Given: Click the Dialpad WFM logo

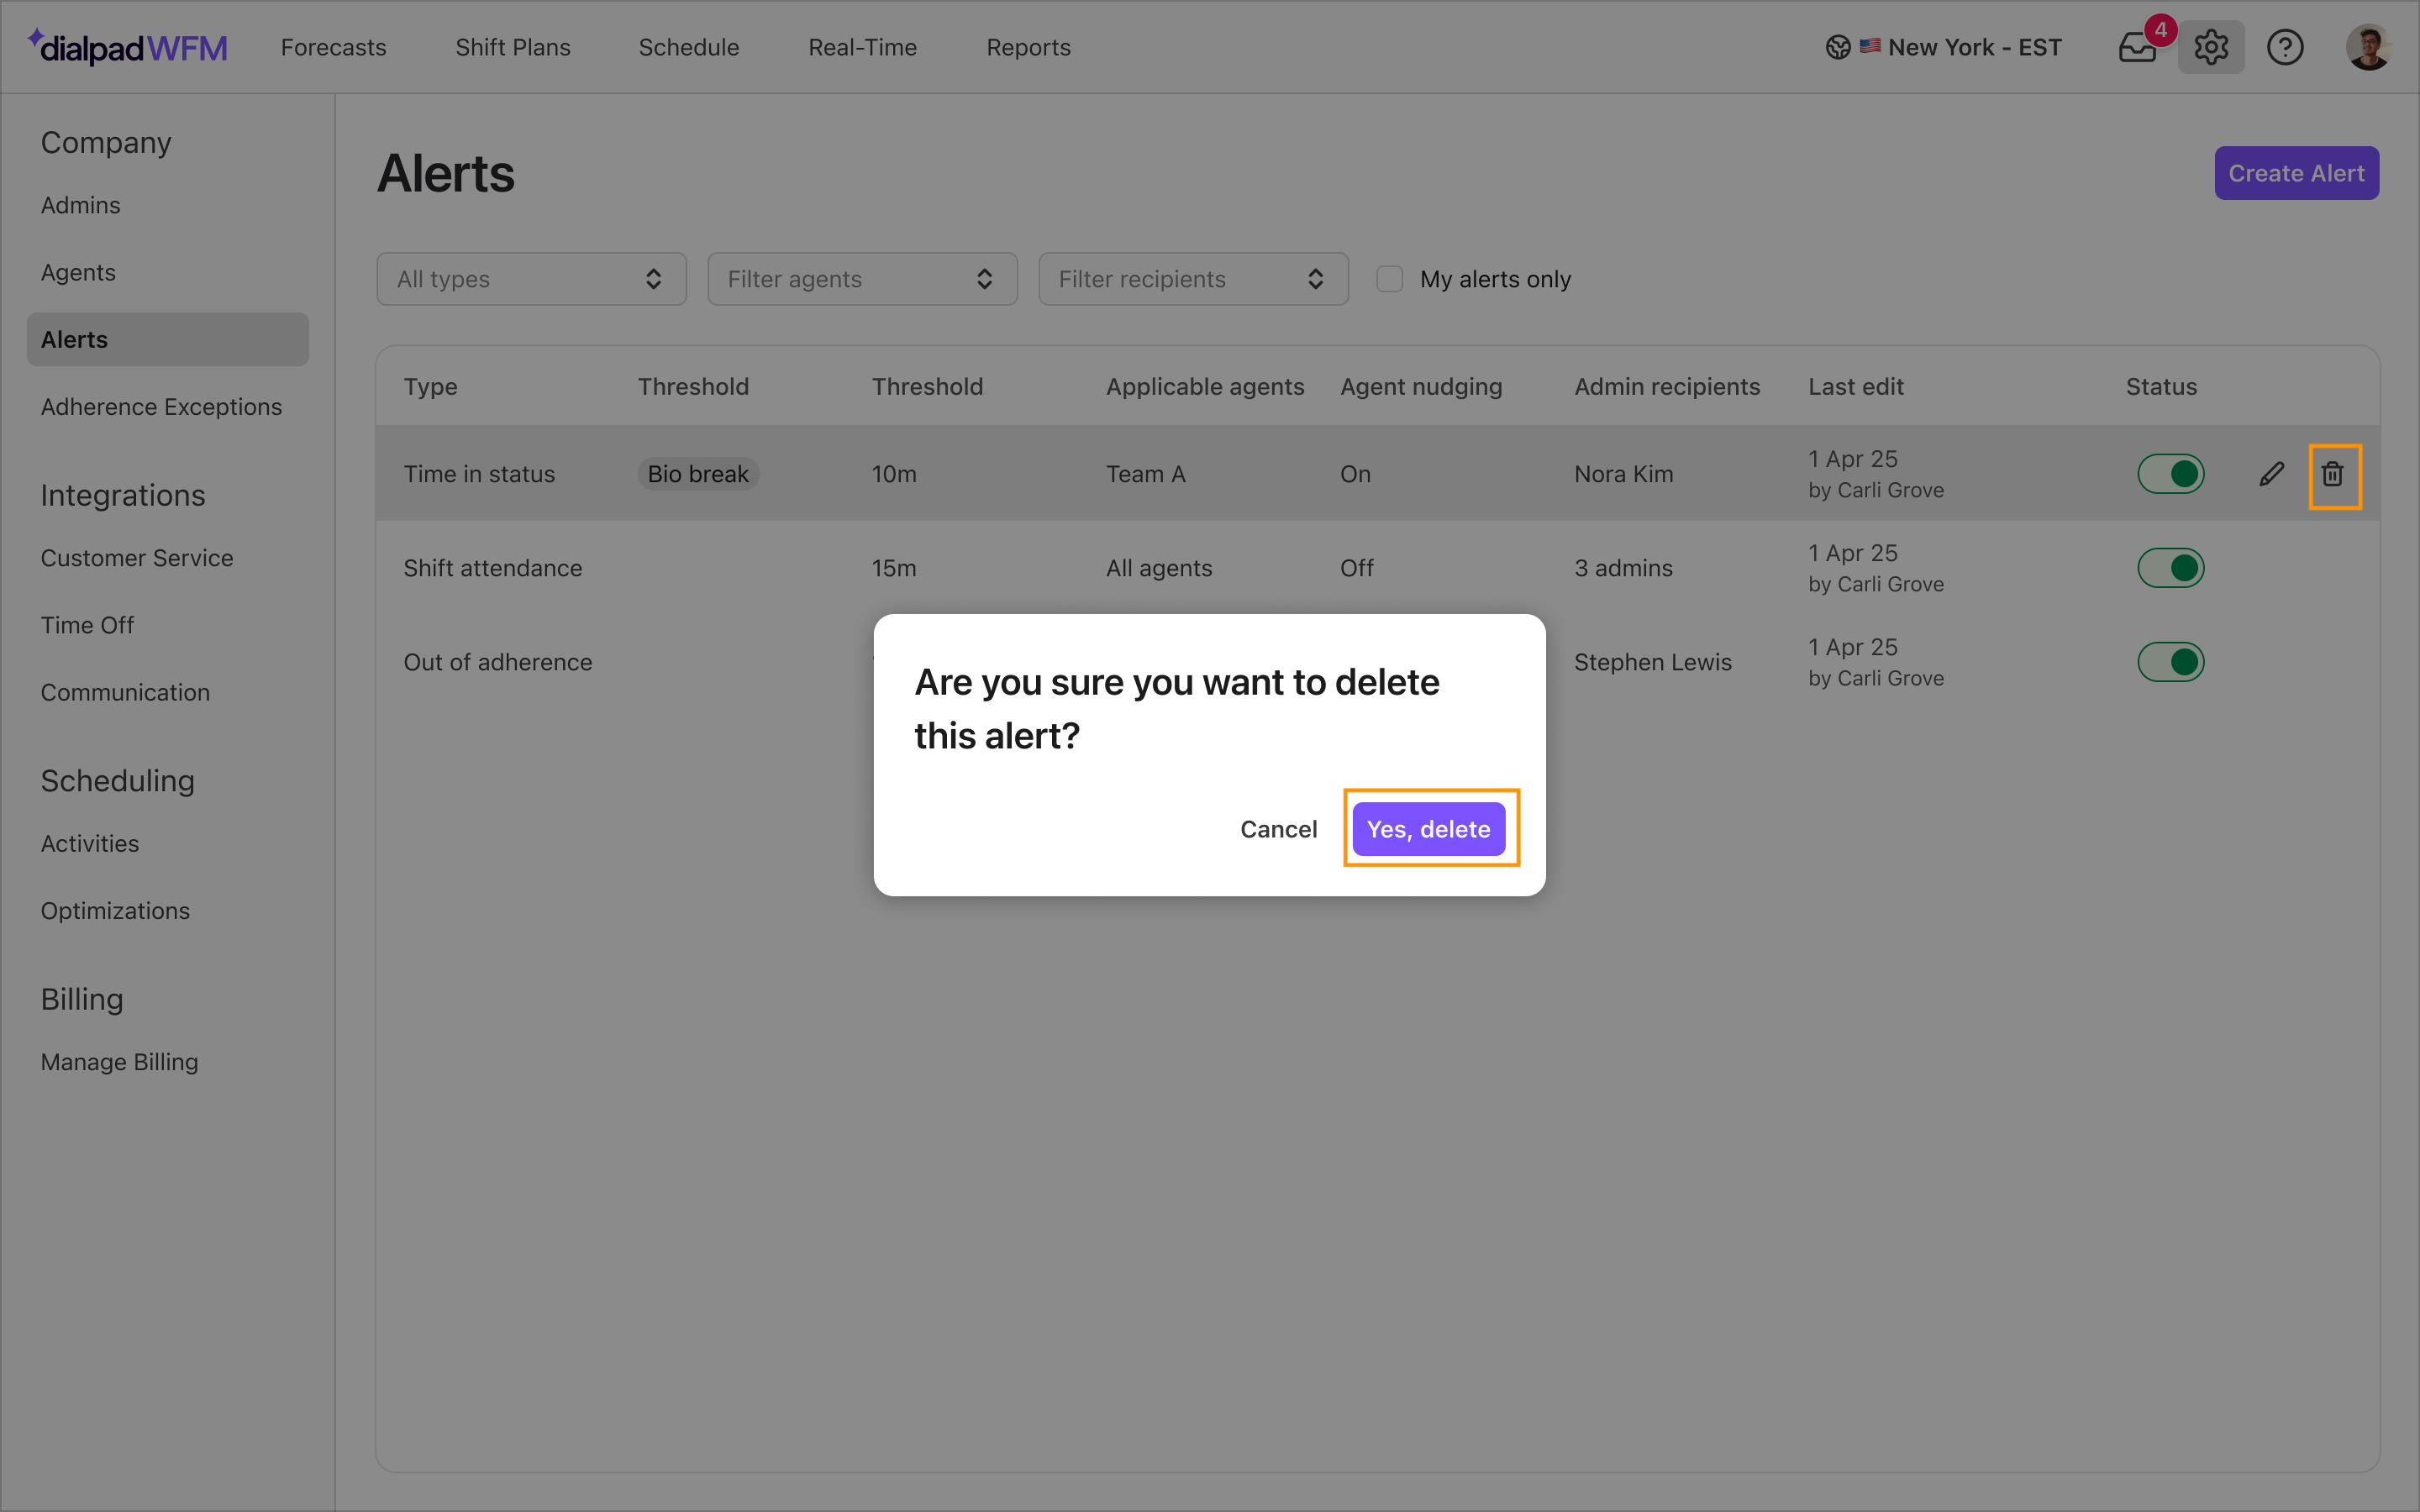Looking at the screenshot, I should (127, 47).
